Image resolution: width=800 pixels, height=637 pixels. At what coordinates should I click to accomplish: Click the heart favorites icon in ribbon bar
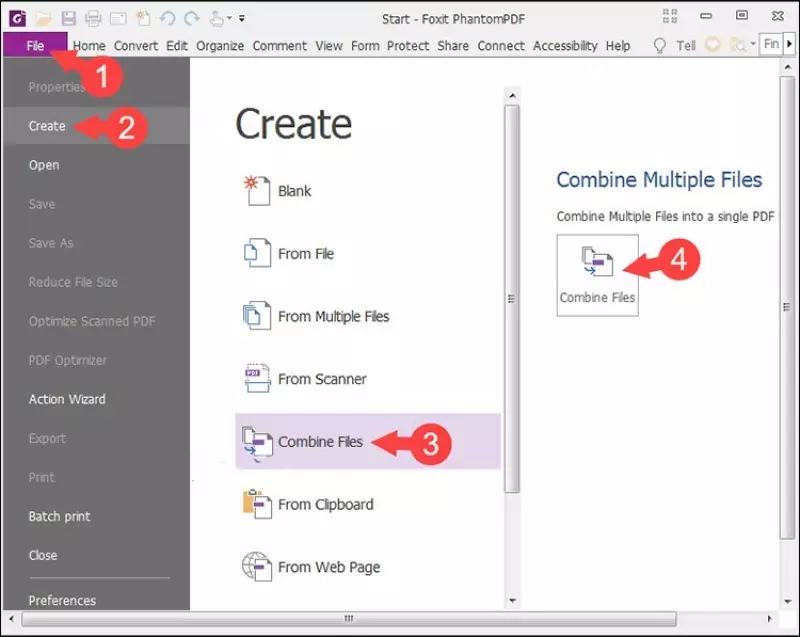[x=713, y=44]
